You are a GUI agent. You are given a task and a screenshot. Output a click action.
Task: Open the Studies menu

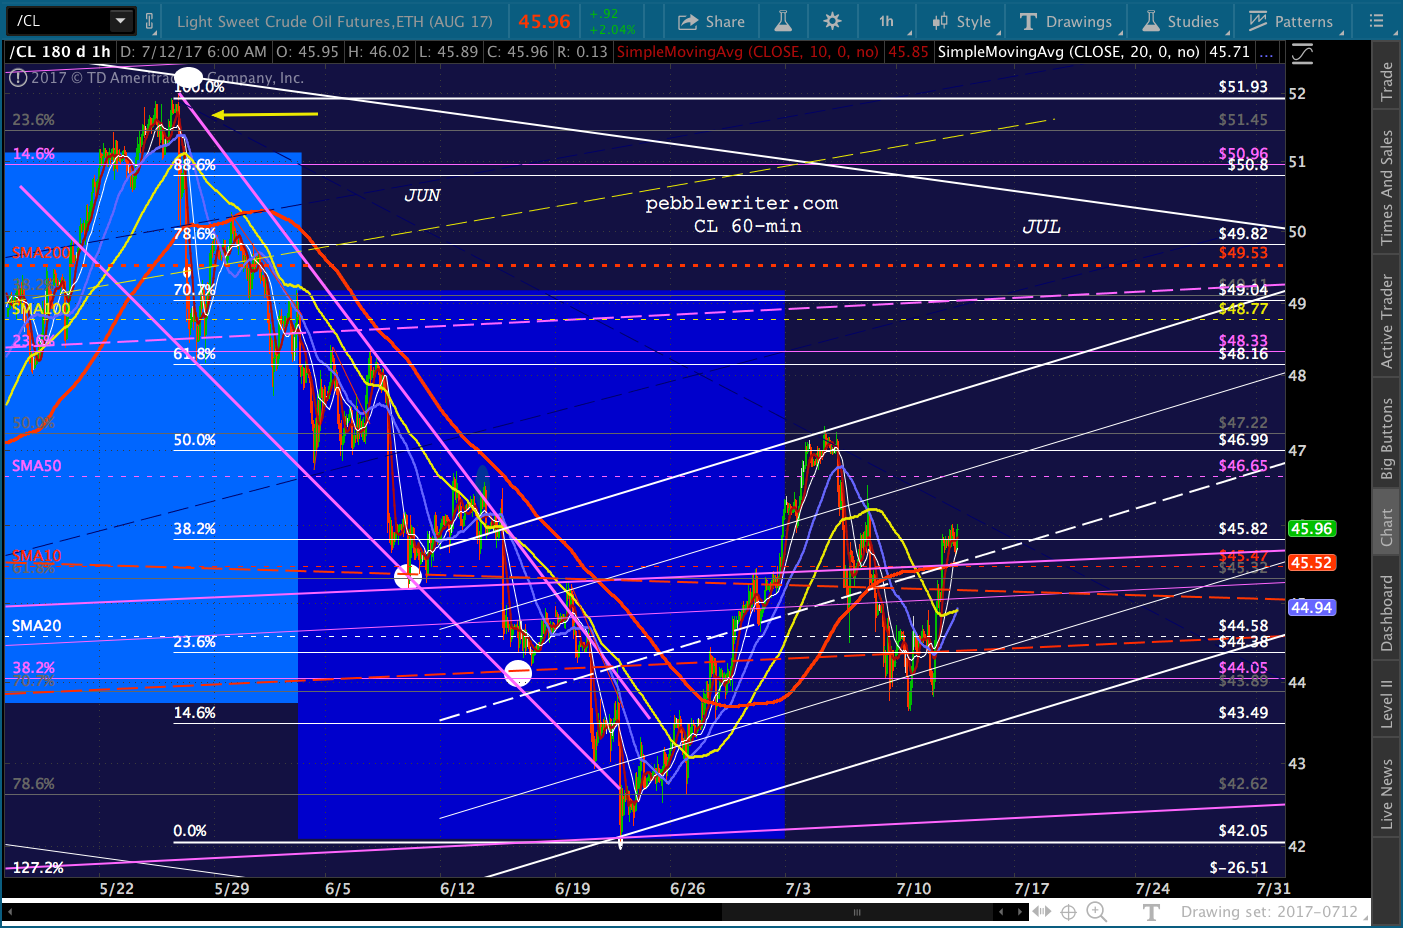[x=1181, y=21]
